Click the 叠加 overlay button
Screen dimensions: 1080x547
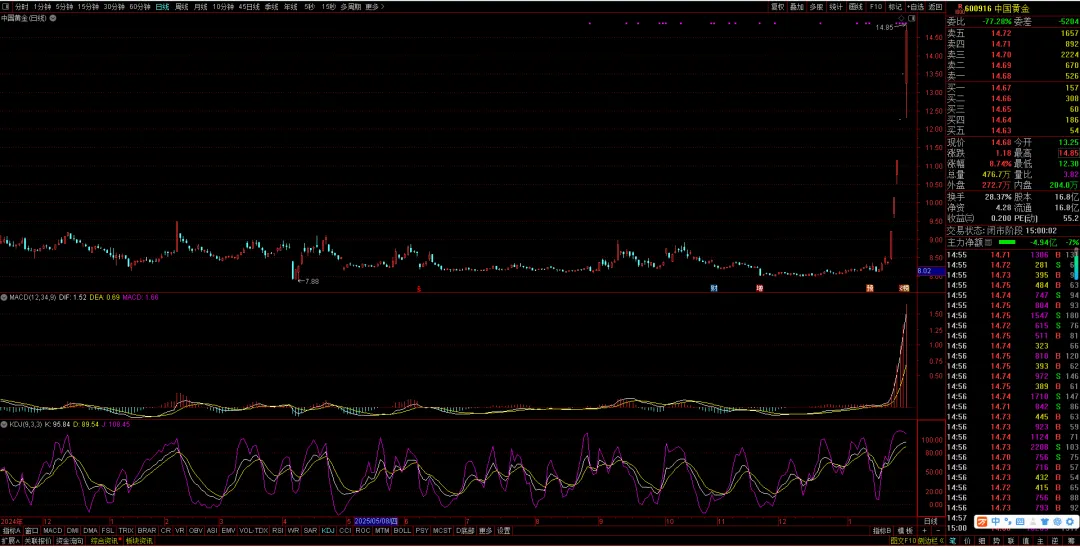coord(797,7)
